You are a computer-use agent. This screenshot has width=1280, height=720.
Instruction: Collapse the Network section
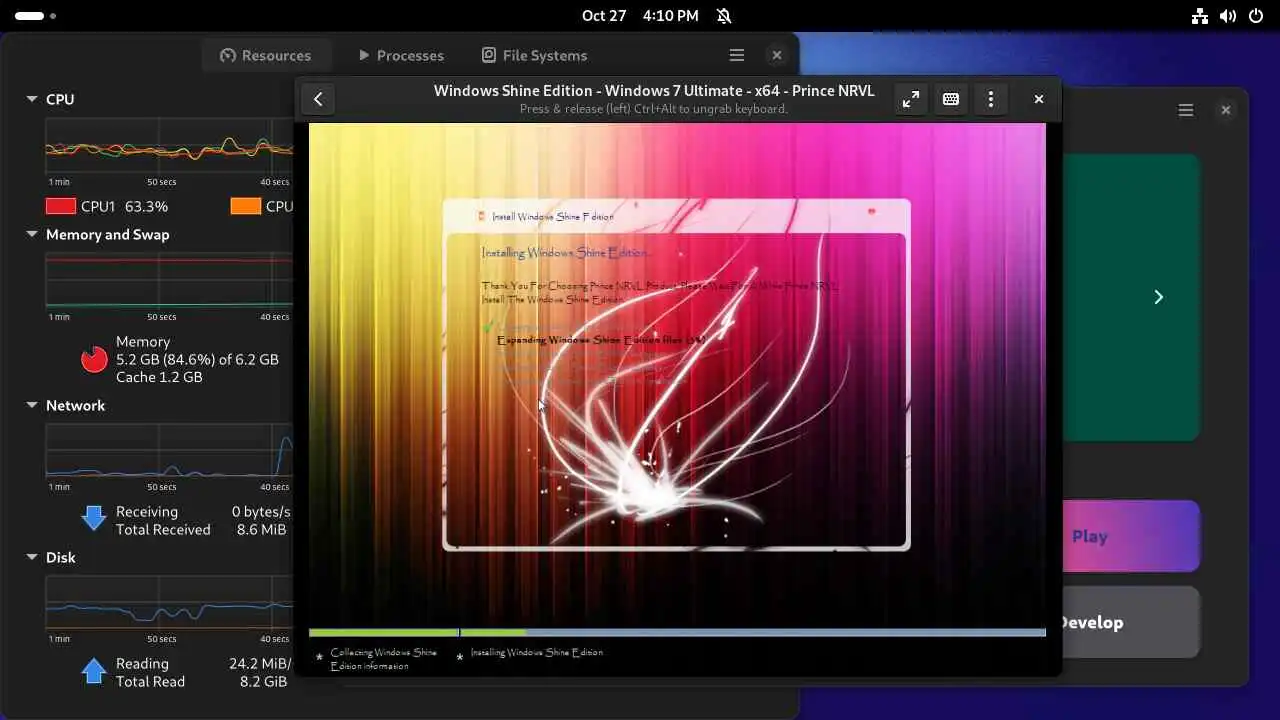[x=32, y=405]
